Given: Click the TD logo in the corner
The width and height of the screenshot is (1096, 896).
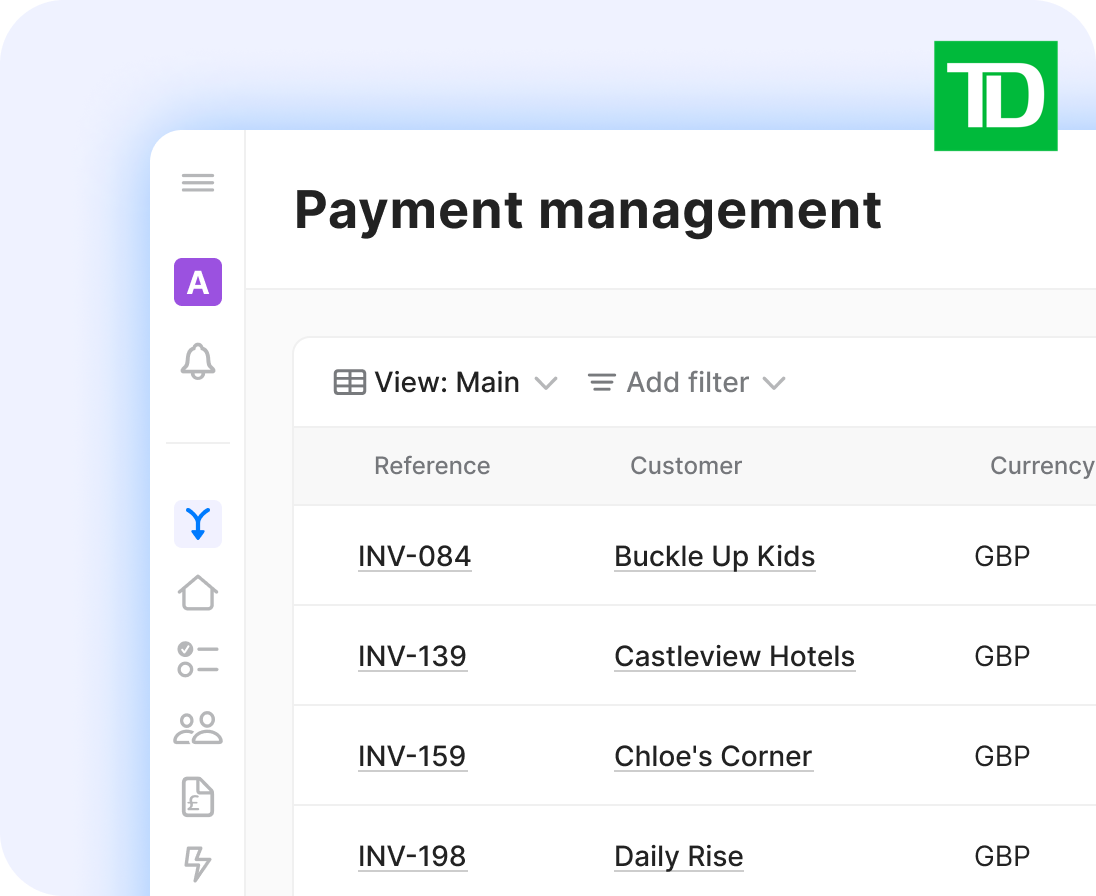Looking at the screenshot, I should point(995,95).
